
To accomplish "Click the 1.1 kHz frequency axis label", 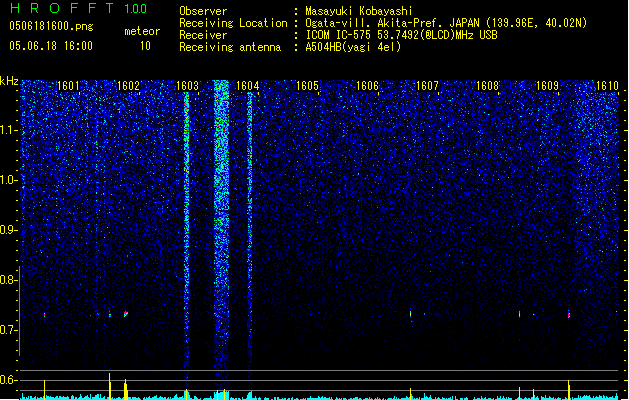I will pyautogui.click(x=9, y=130).
